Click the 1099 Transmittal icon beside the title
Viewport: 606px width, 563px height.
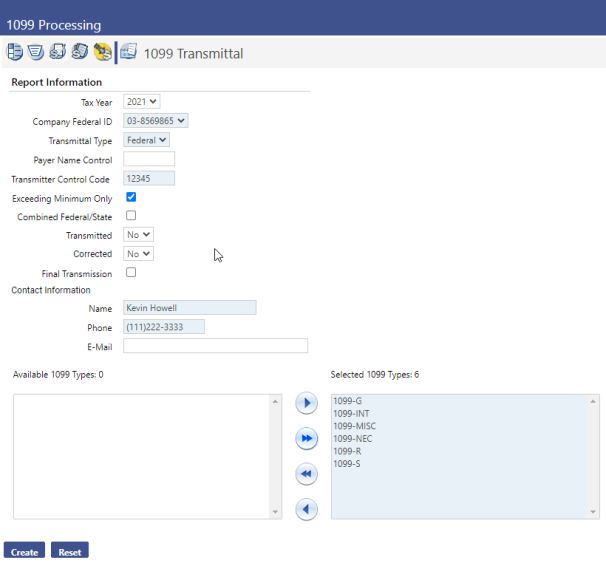[129, 52]
